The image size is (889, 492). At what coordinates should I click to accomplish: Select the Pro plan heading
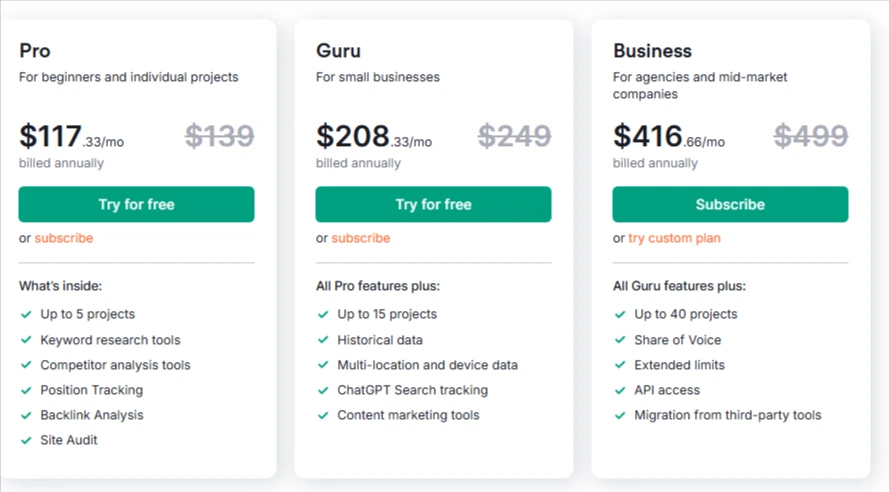(x=35, y=51)
